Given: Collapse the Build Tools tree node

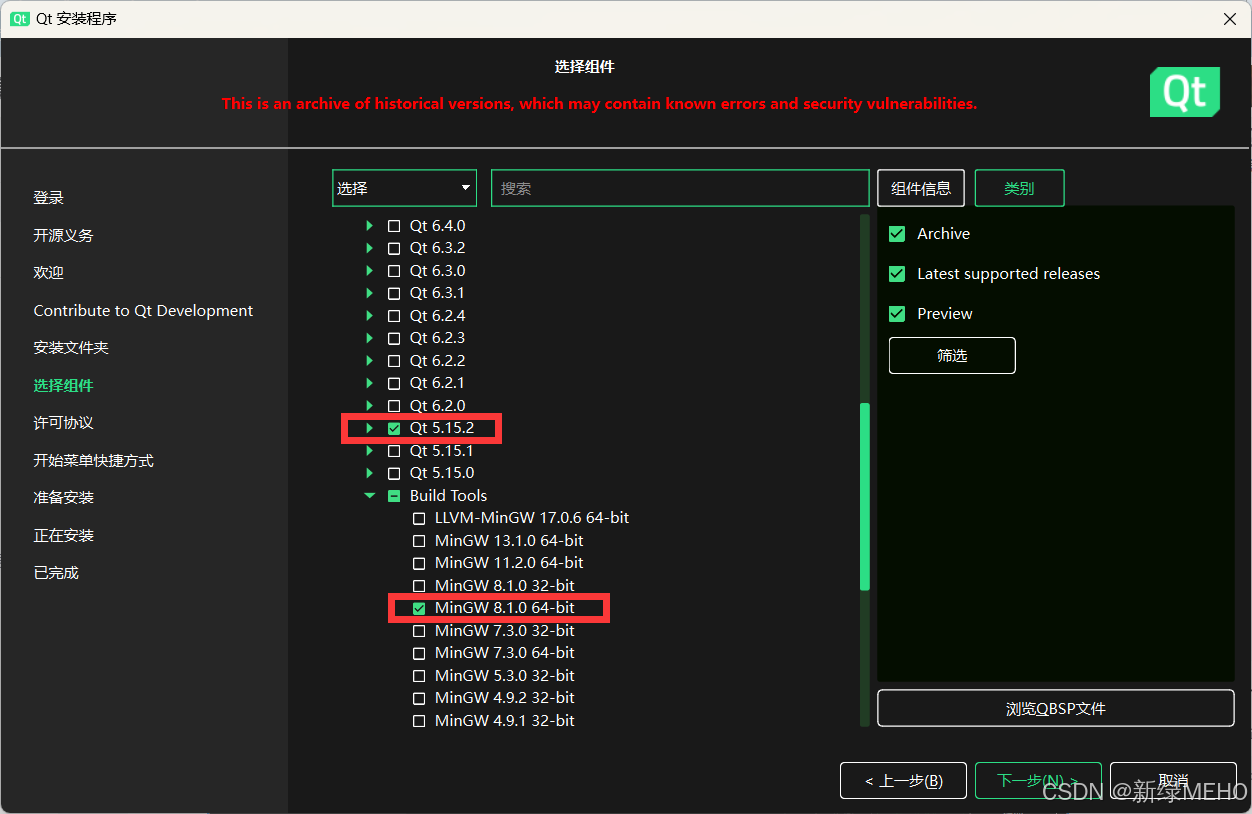Looking at the screenshot, I should point(369,496).
